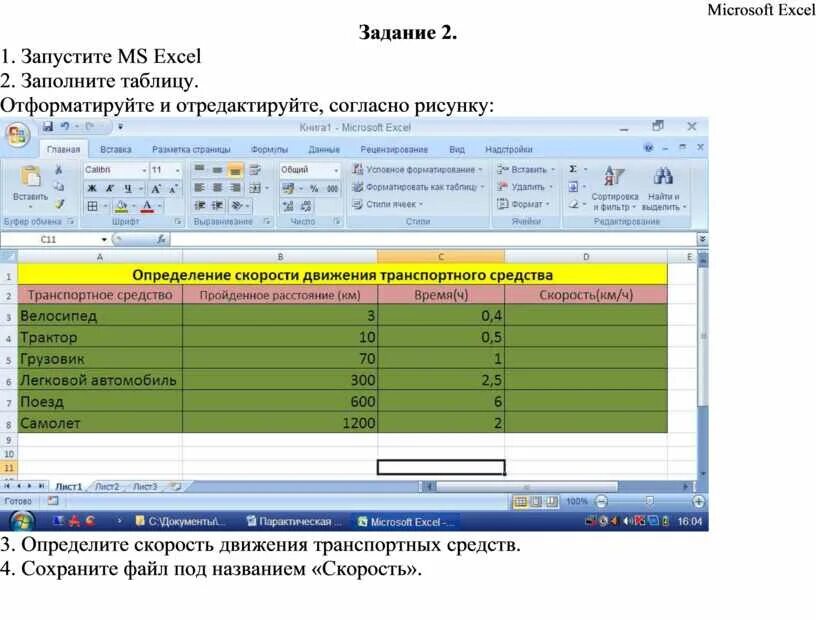
Task: Toggle Top Align vertical alignment
Action: (199, 170)
